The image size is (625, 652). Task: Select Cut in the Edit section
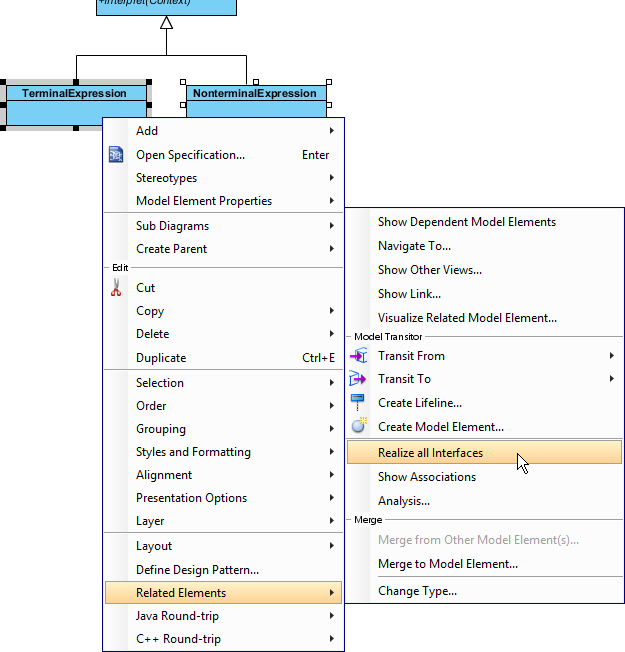pyautogui.click(x=223, y=288)
